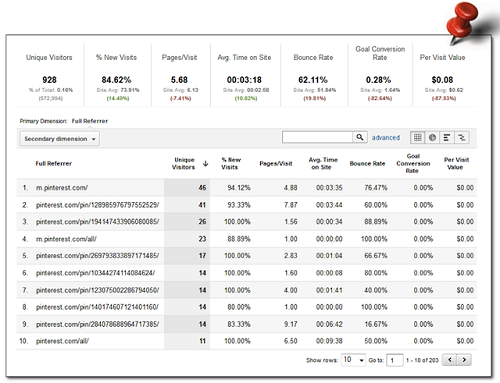Open pinterest.com/pin/123075002286794050/ referrer
Screen dimensions: 500x383
click(x=98, y=290)
